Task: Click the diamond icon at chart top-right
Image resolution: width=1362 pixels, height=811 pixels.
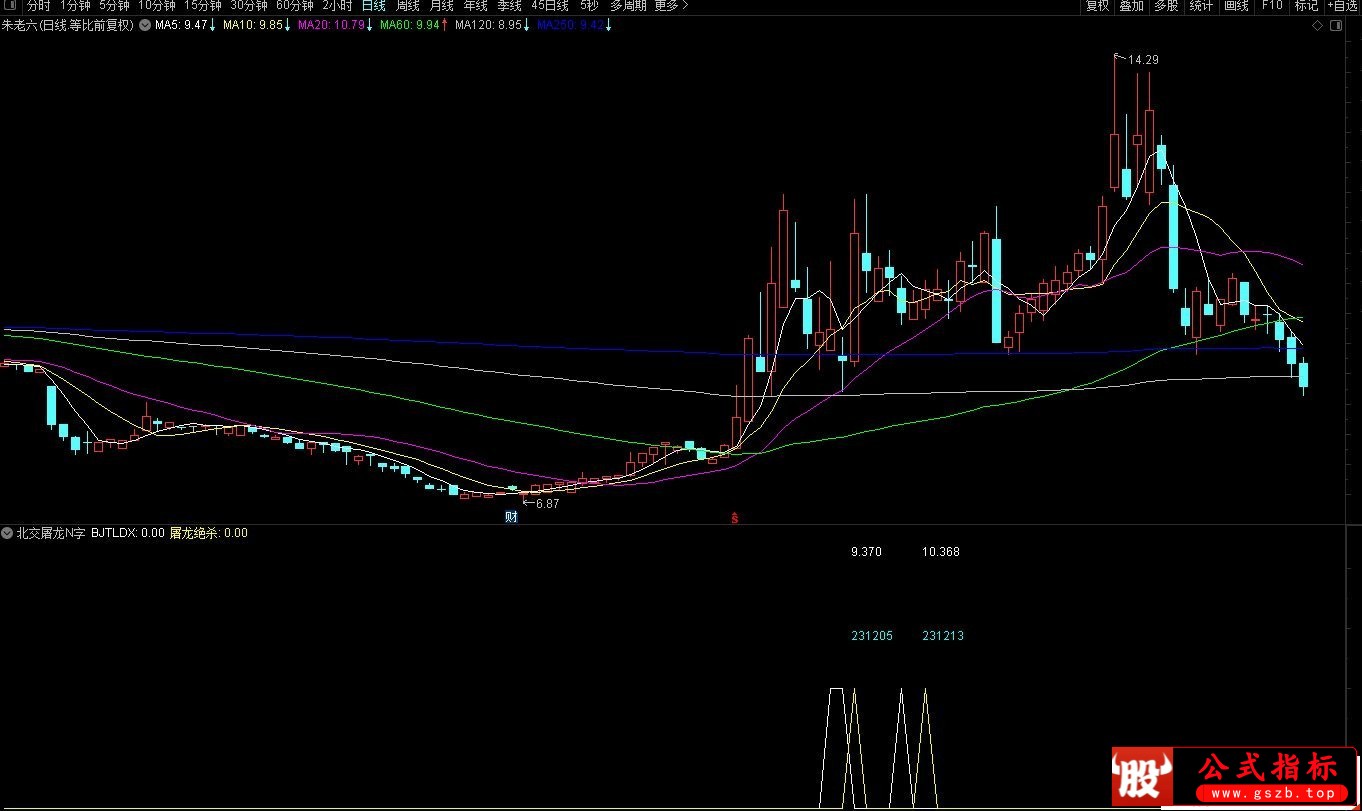Action: [x=1317, y=26]
